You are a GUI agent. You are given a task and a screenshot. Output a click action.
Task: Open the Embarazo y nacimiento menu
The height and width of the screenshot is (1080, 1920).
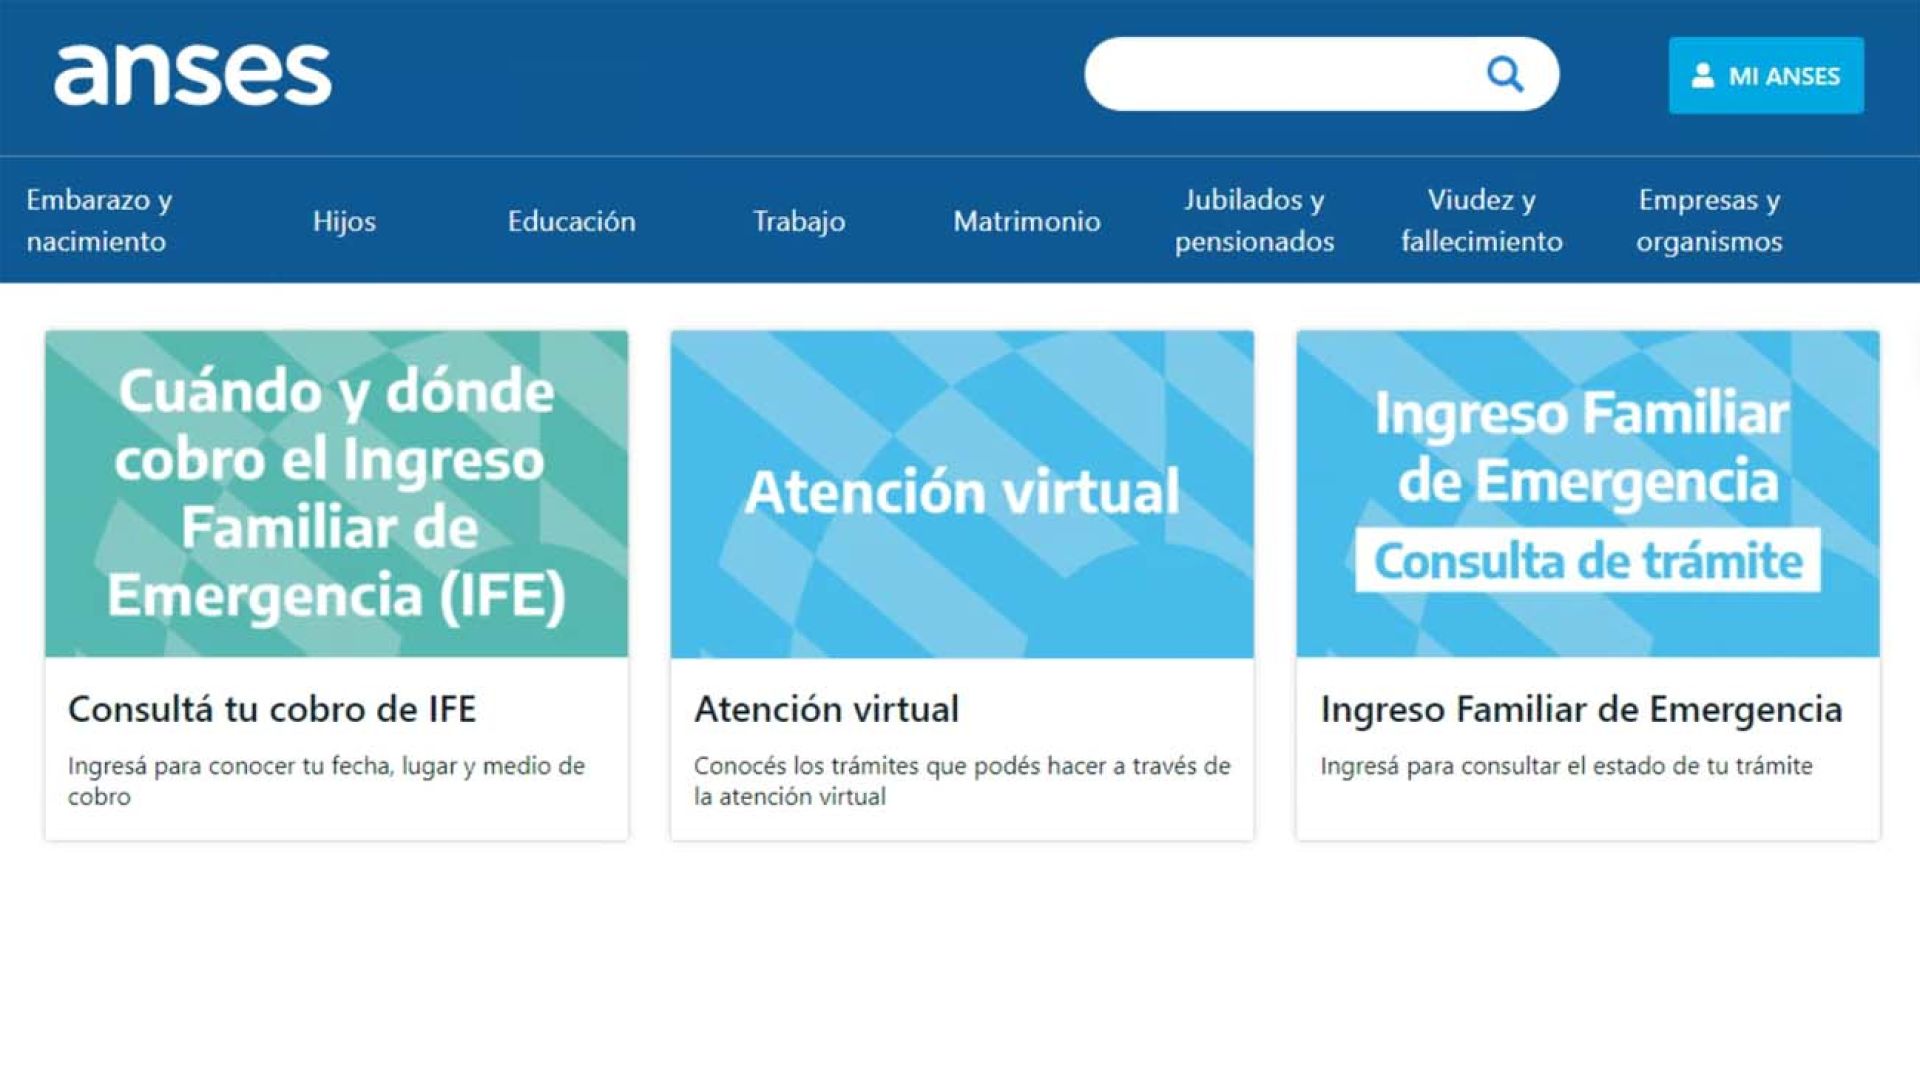click(x=99, y=220)
